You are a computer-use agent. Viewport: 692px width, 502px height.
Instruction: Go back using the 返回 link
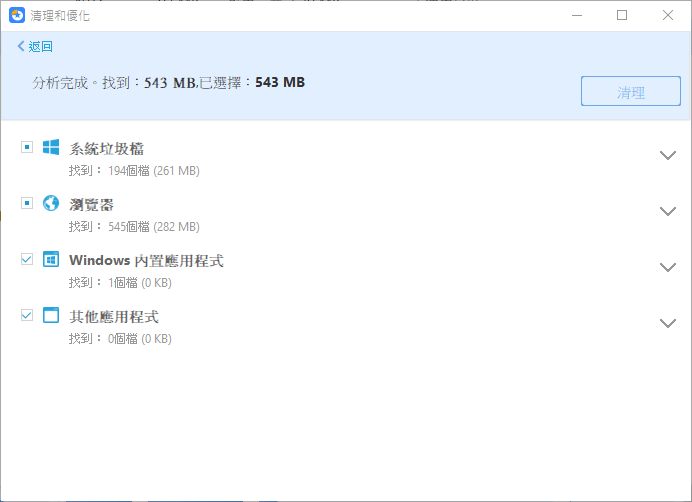tap(40, 47)
